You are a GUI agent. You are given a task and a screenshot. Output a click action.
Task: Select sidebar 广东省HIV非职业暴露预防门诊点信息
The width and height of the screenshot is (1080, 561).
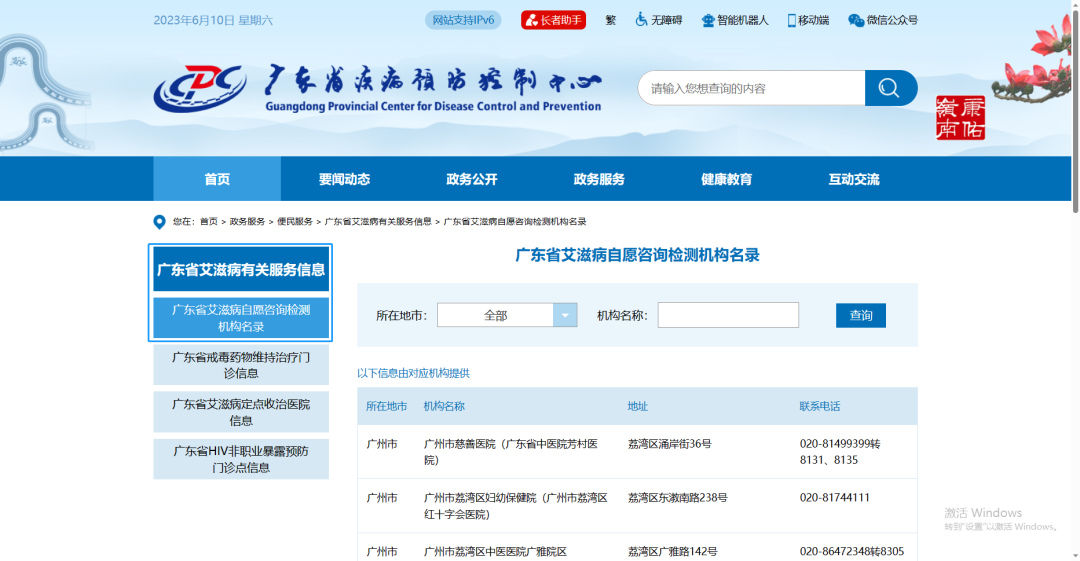(241, 459)
